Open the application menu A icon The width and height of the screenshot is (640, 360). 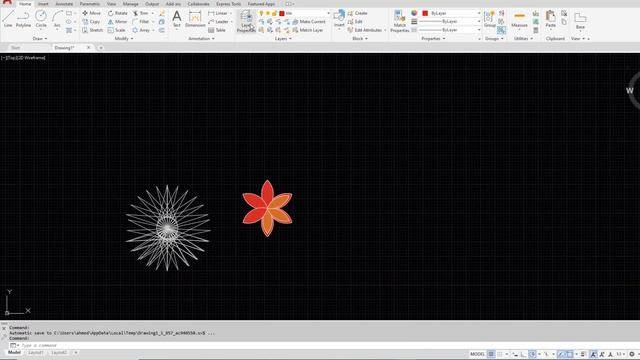[7, 2]
